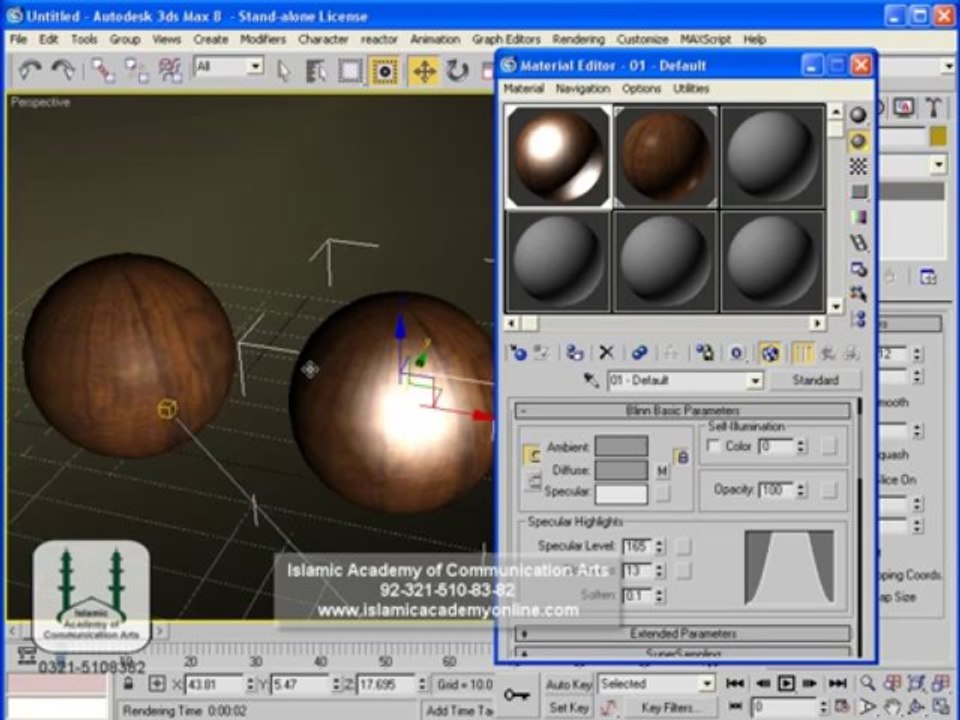Image resolution: width=960 pixels, height=720 pixels.
Task: Click the Standard material type button
Action: tap(815, 380)
